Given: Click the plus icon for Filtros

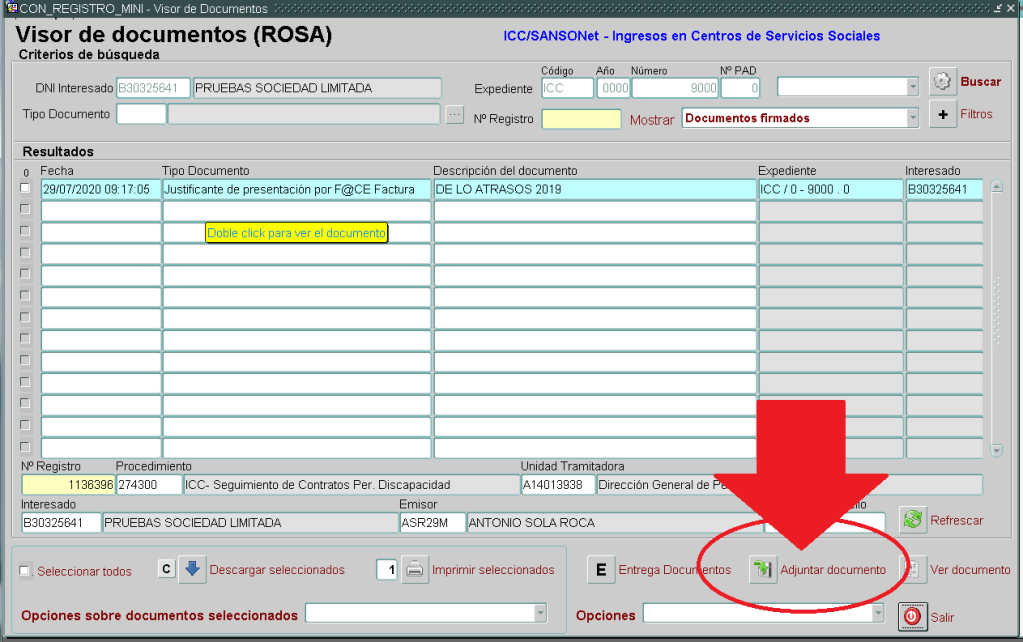Looking at the screenshot, I should (943, 114).
